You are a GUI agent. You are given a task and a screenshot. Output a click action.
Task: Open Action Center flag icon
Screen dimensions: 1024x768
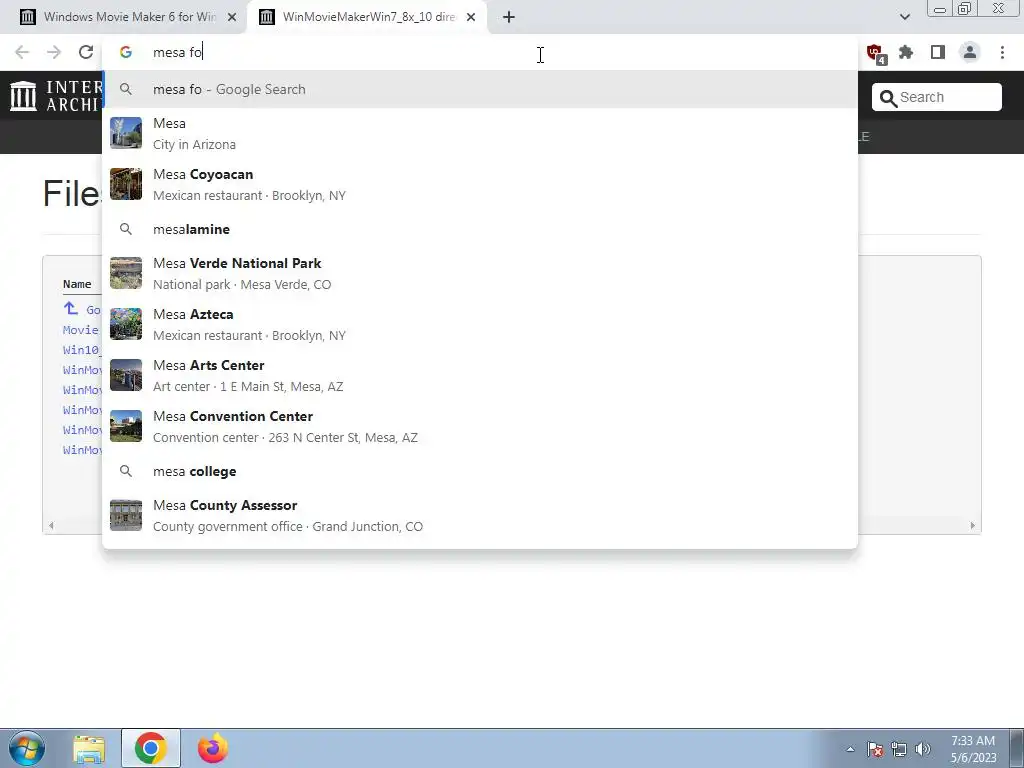875,750
